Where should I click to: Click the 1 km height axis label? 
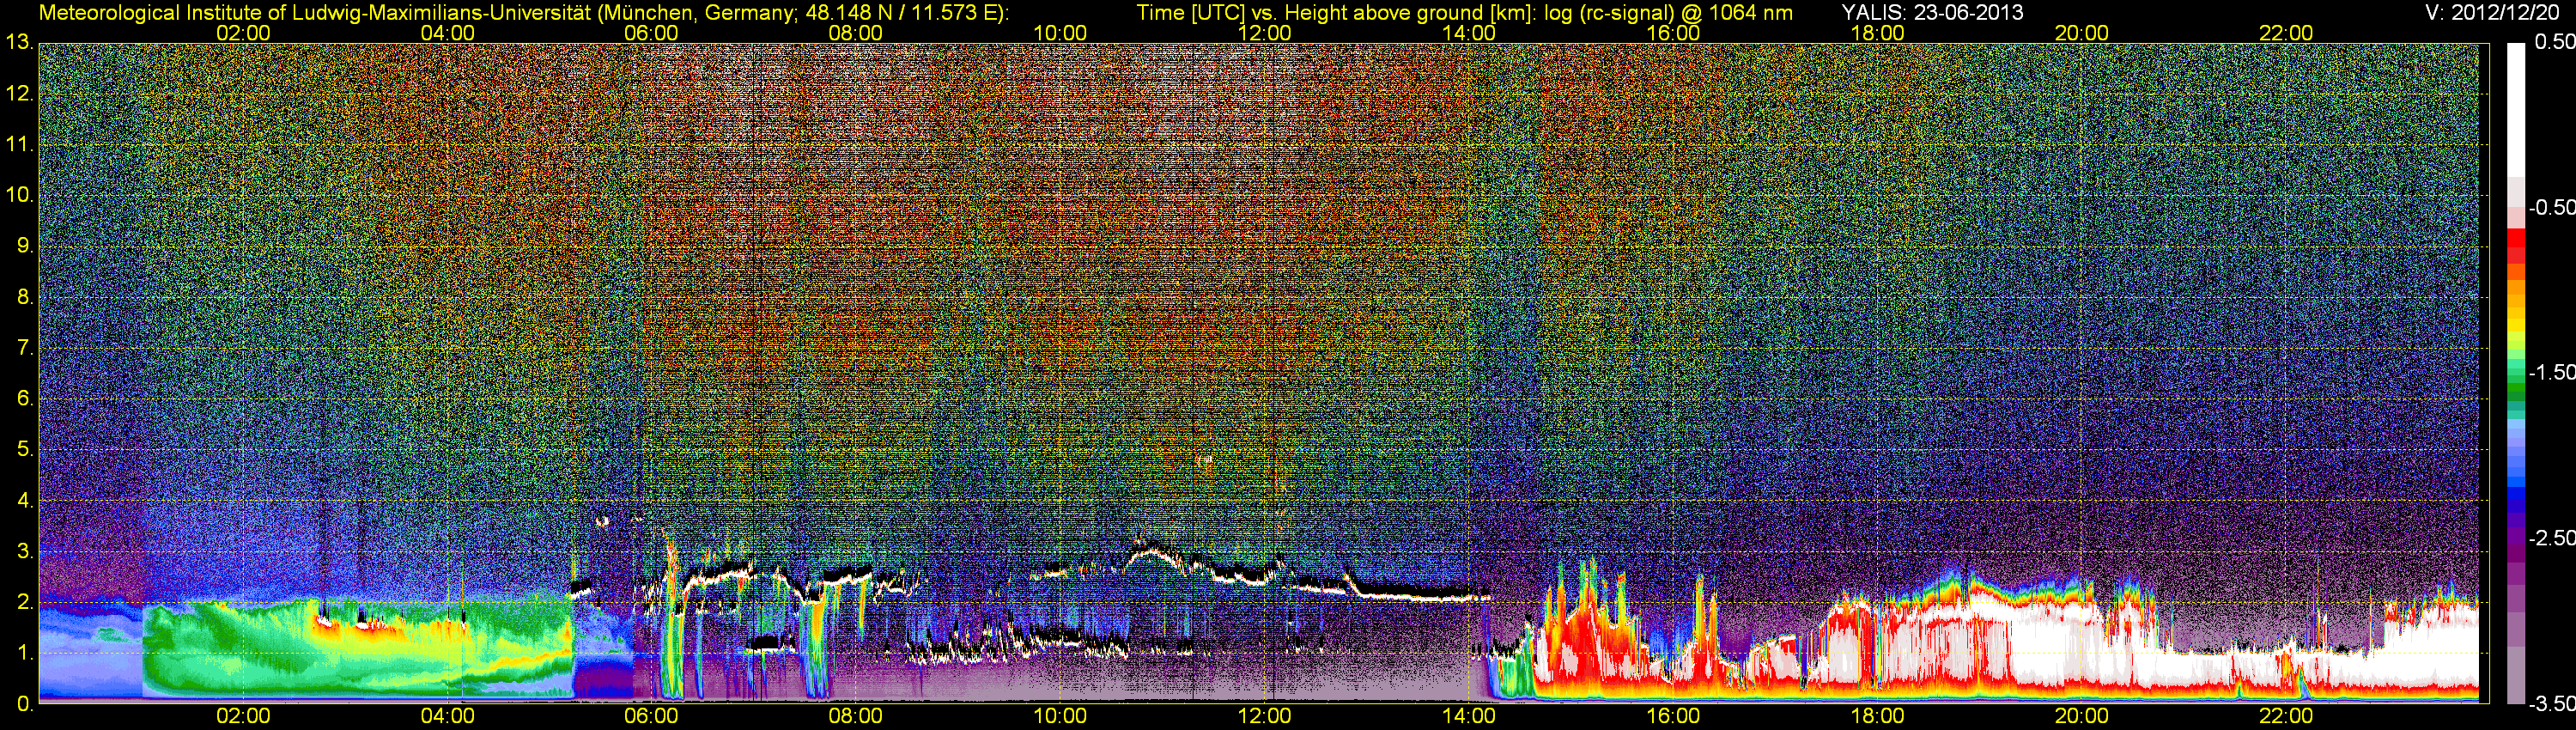point(25,654)
